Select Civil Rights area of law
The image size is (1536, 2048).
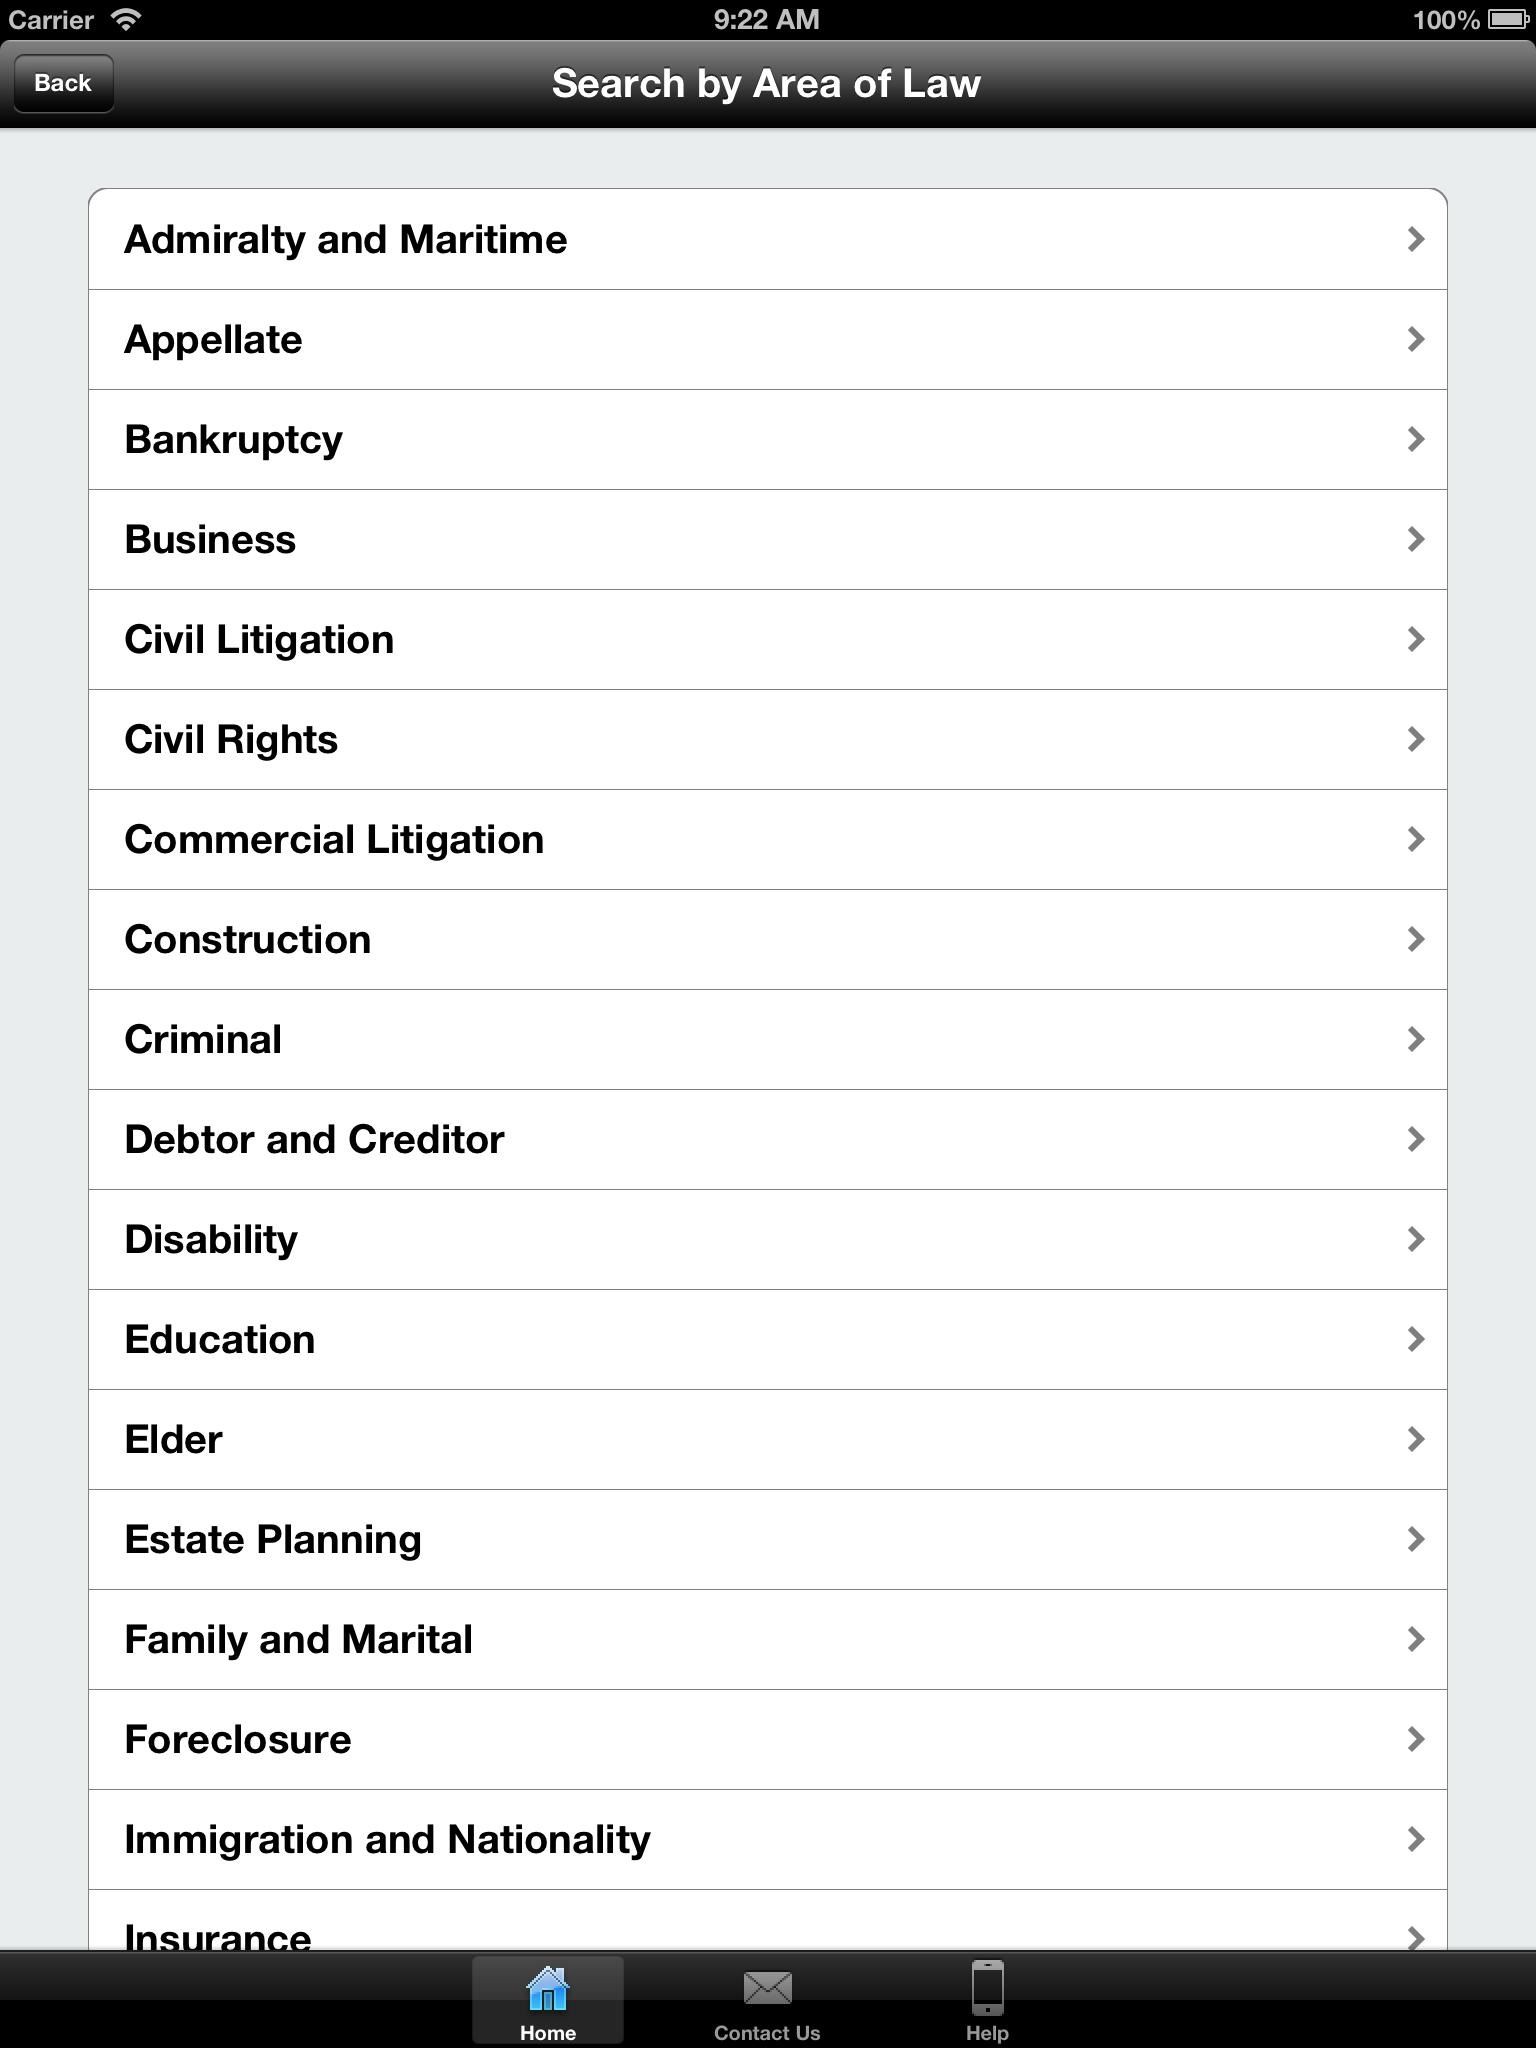pyautogui.click(x=231, y=740)
